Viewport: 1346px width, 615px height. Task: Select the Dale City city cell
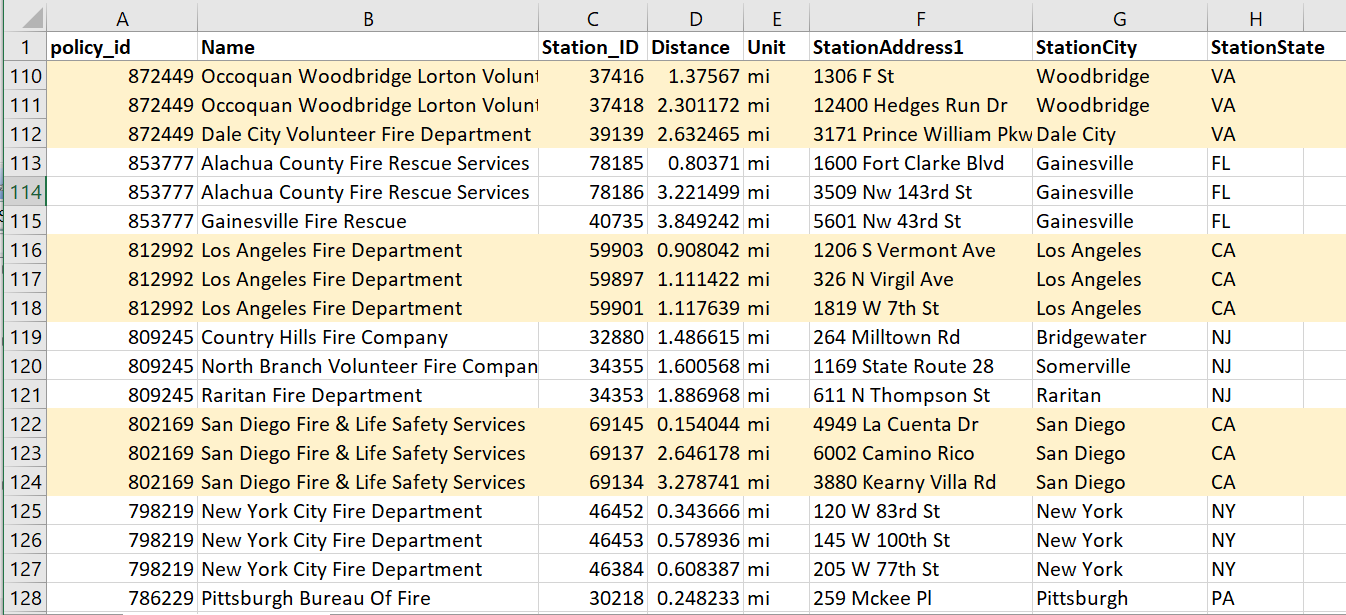(x=1120, y=134)
